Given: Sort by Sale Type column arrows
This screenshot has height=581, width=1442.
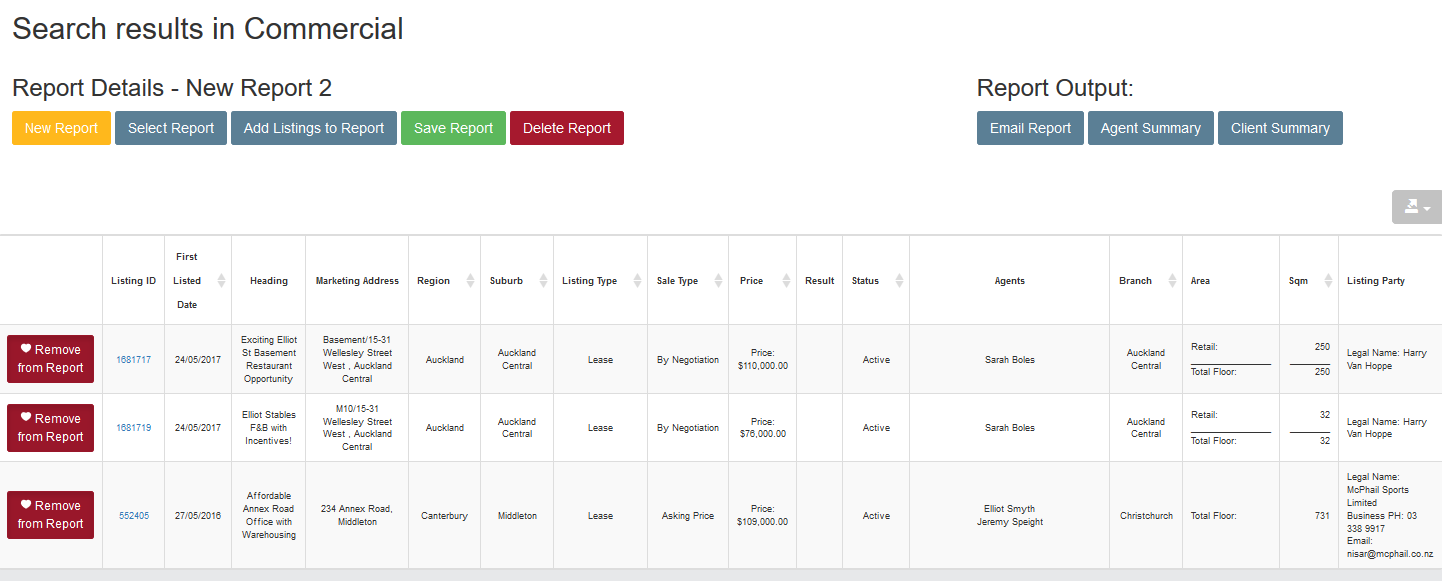Looking at the screenshot, I should [x=718, y=281].
